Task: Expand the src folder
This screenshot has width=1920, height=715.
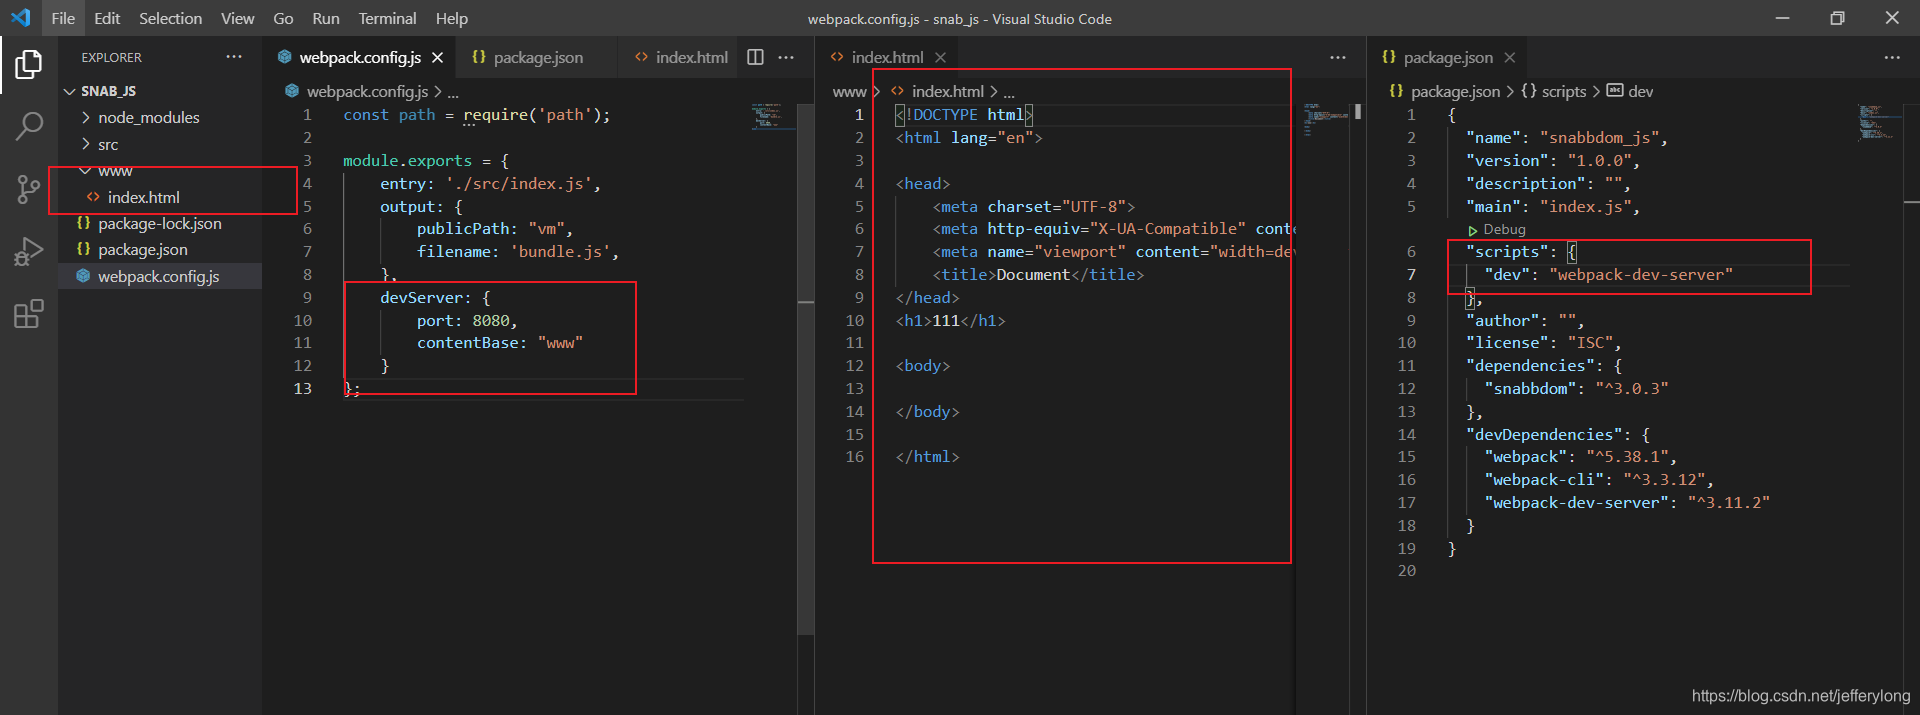Action: [x=160, y=145]
